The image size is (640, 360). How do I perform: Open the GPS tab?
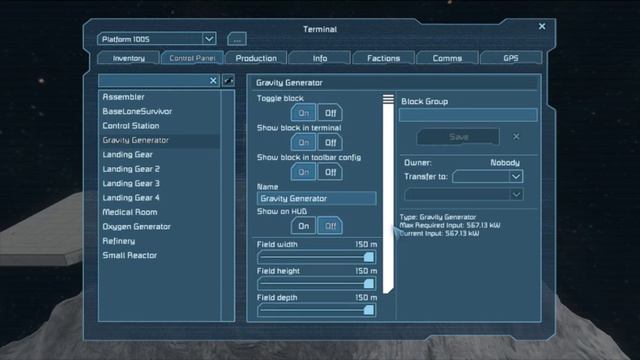511,58
